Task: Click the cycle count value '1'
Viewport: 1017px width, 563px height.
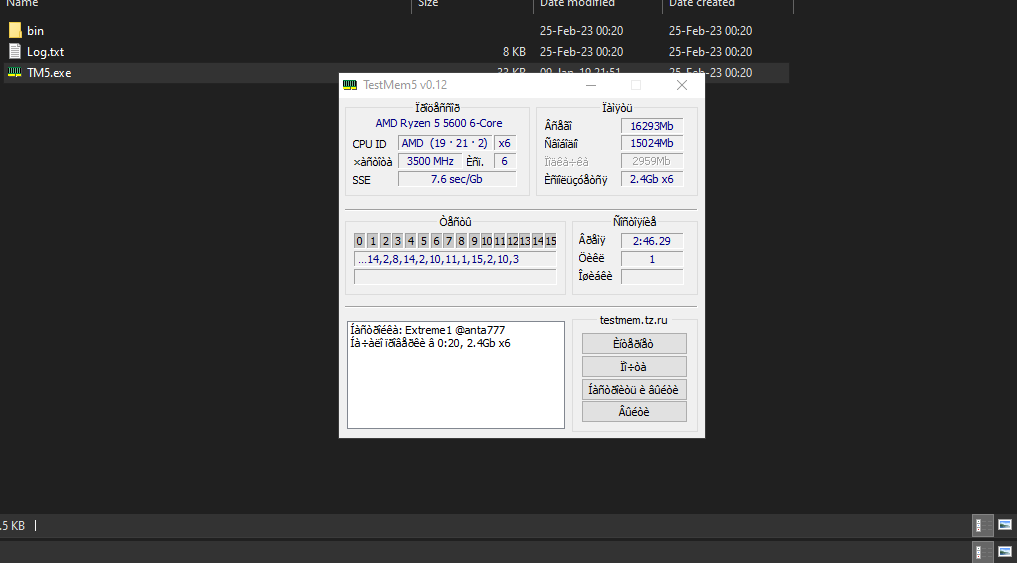Action: 652,259
